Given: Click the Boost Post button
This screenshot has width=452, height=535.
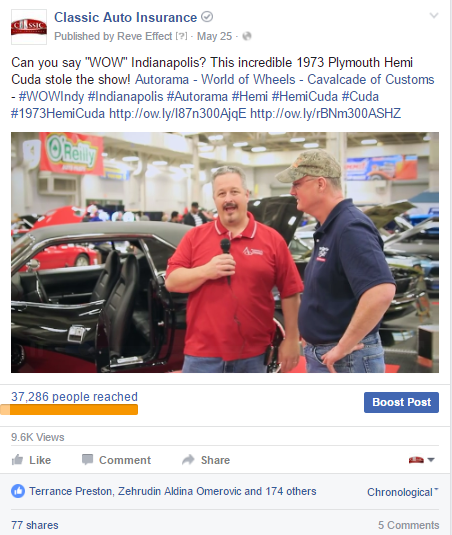Looking at the screenshot, I should point(401,402).
